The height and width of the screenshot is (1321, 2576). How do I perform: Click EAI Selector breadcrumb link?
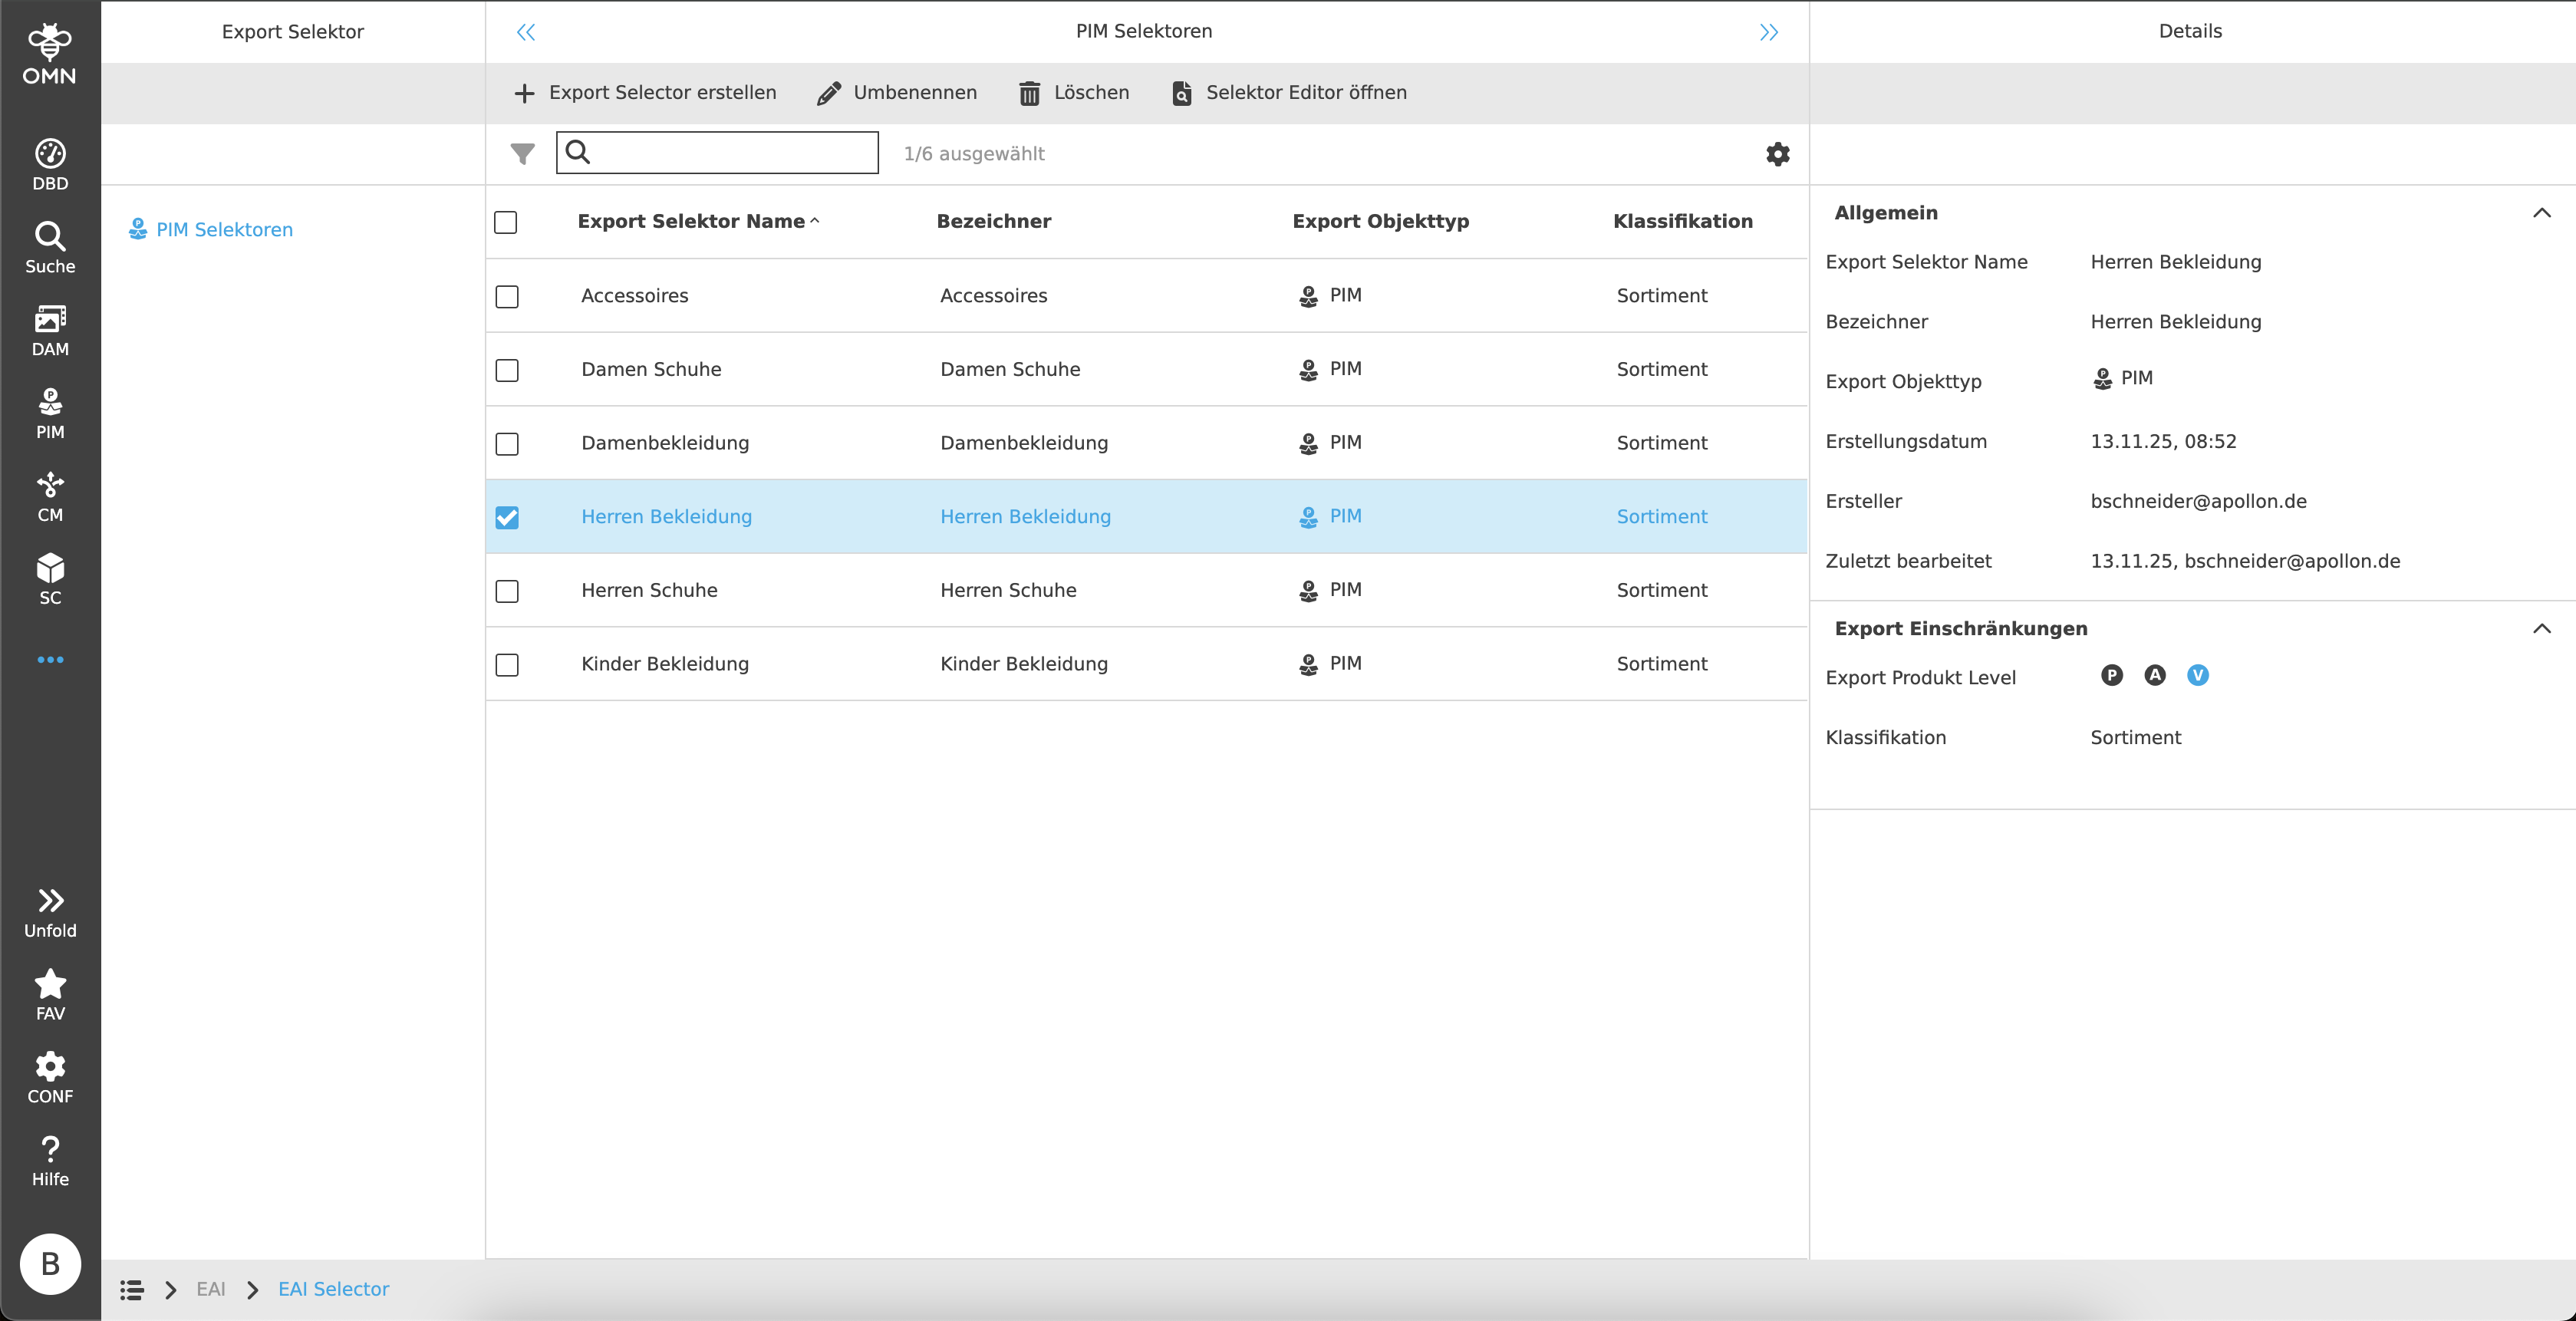coord(333,1288)
